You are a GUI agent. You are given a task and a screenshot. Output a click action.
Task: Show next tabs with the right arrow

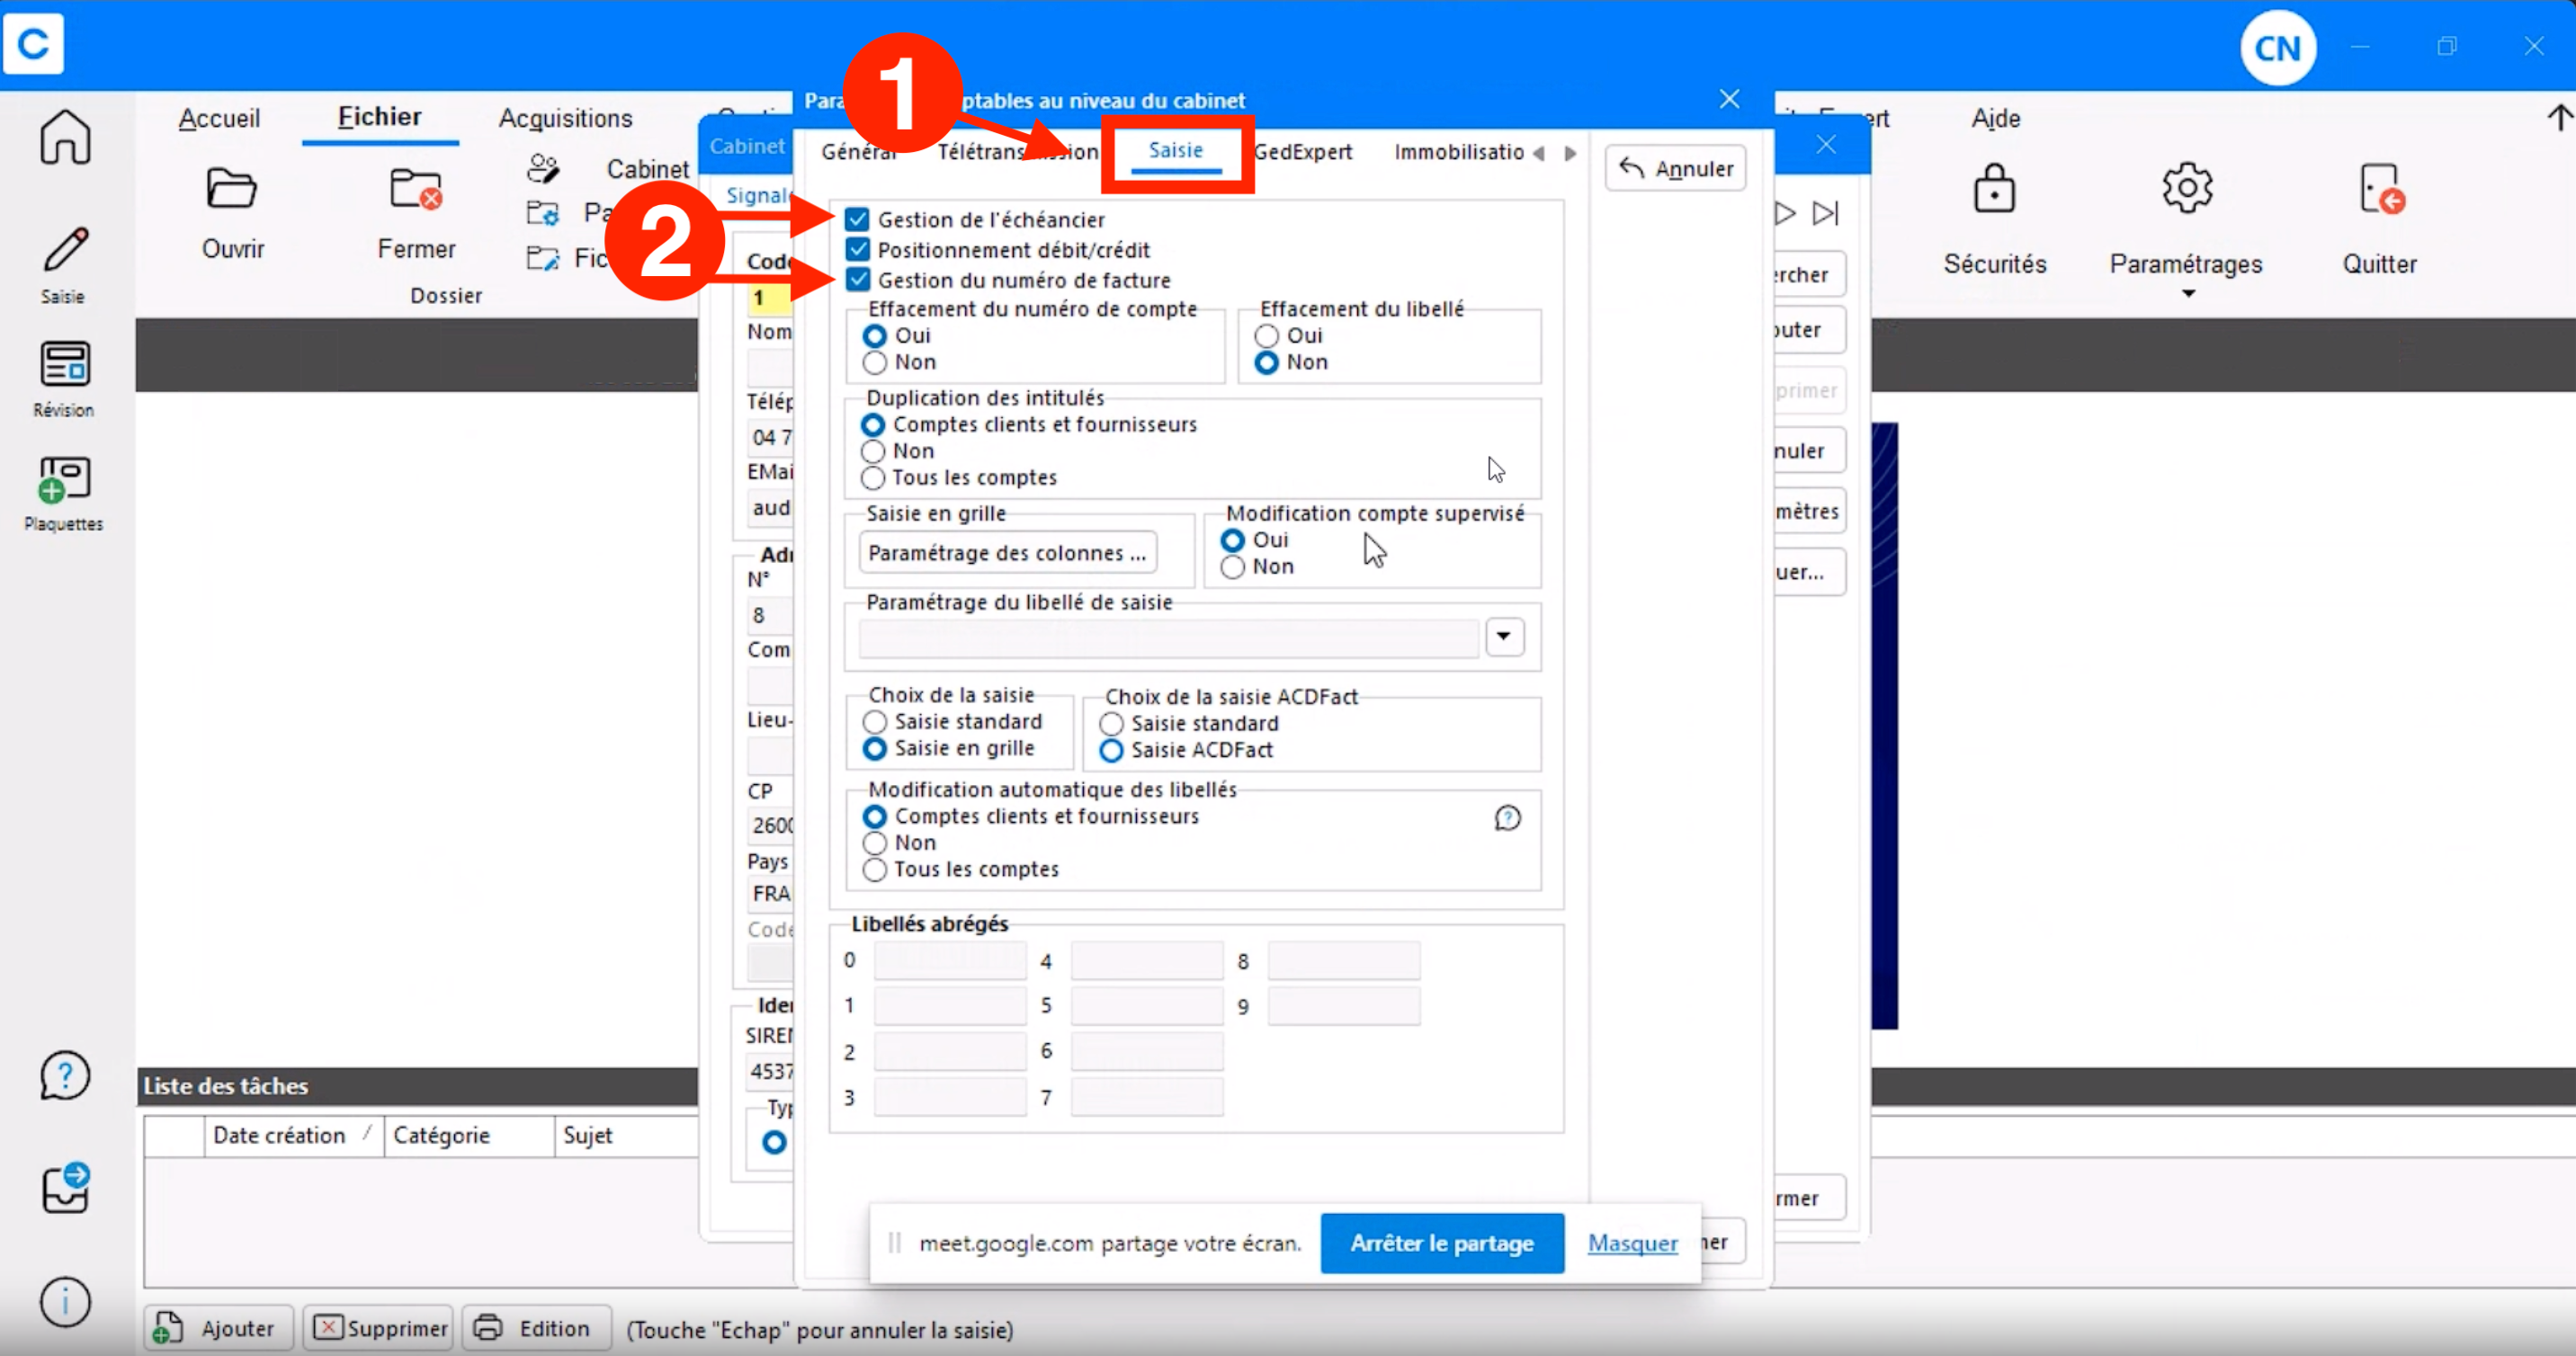tap(1571, 153)
